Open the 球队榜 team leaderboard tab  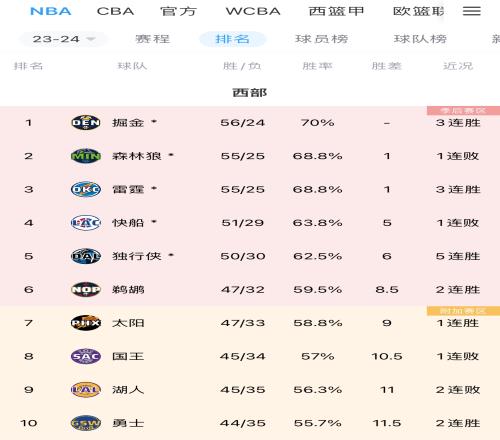[420, 39]
